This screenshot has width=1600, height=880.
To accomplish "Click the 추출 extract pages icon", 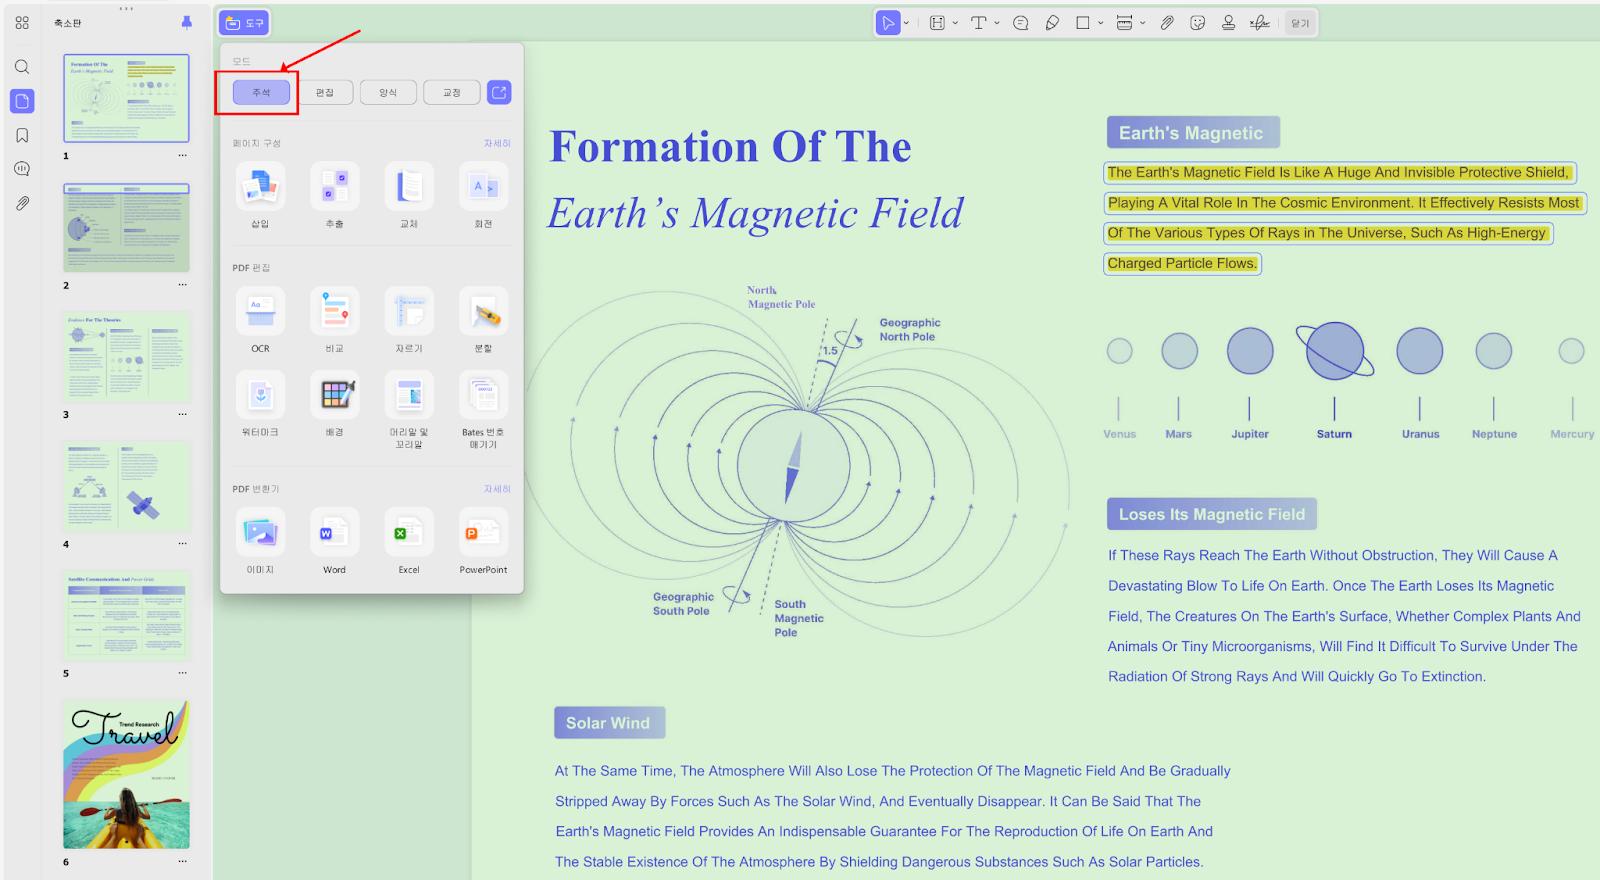I will [334, 186].
